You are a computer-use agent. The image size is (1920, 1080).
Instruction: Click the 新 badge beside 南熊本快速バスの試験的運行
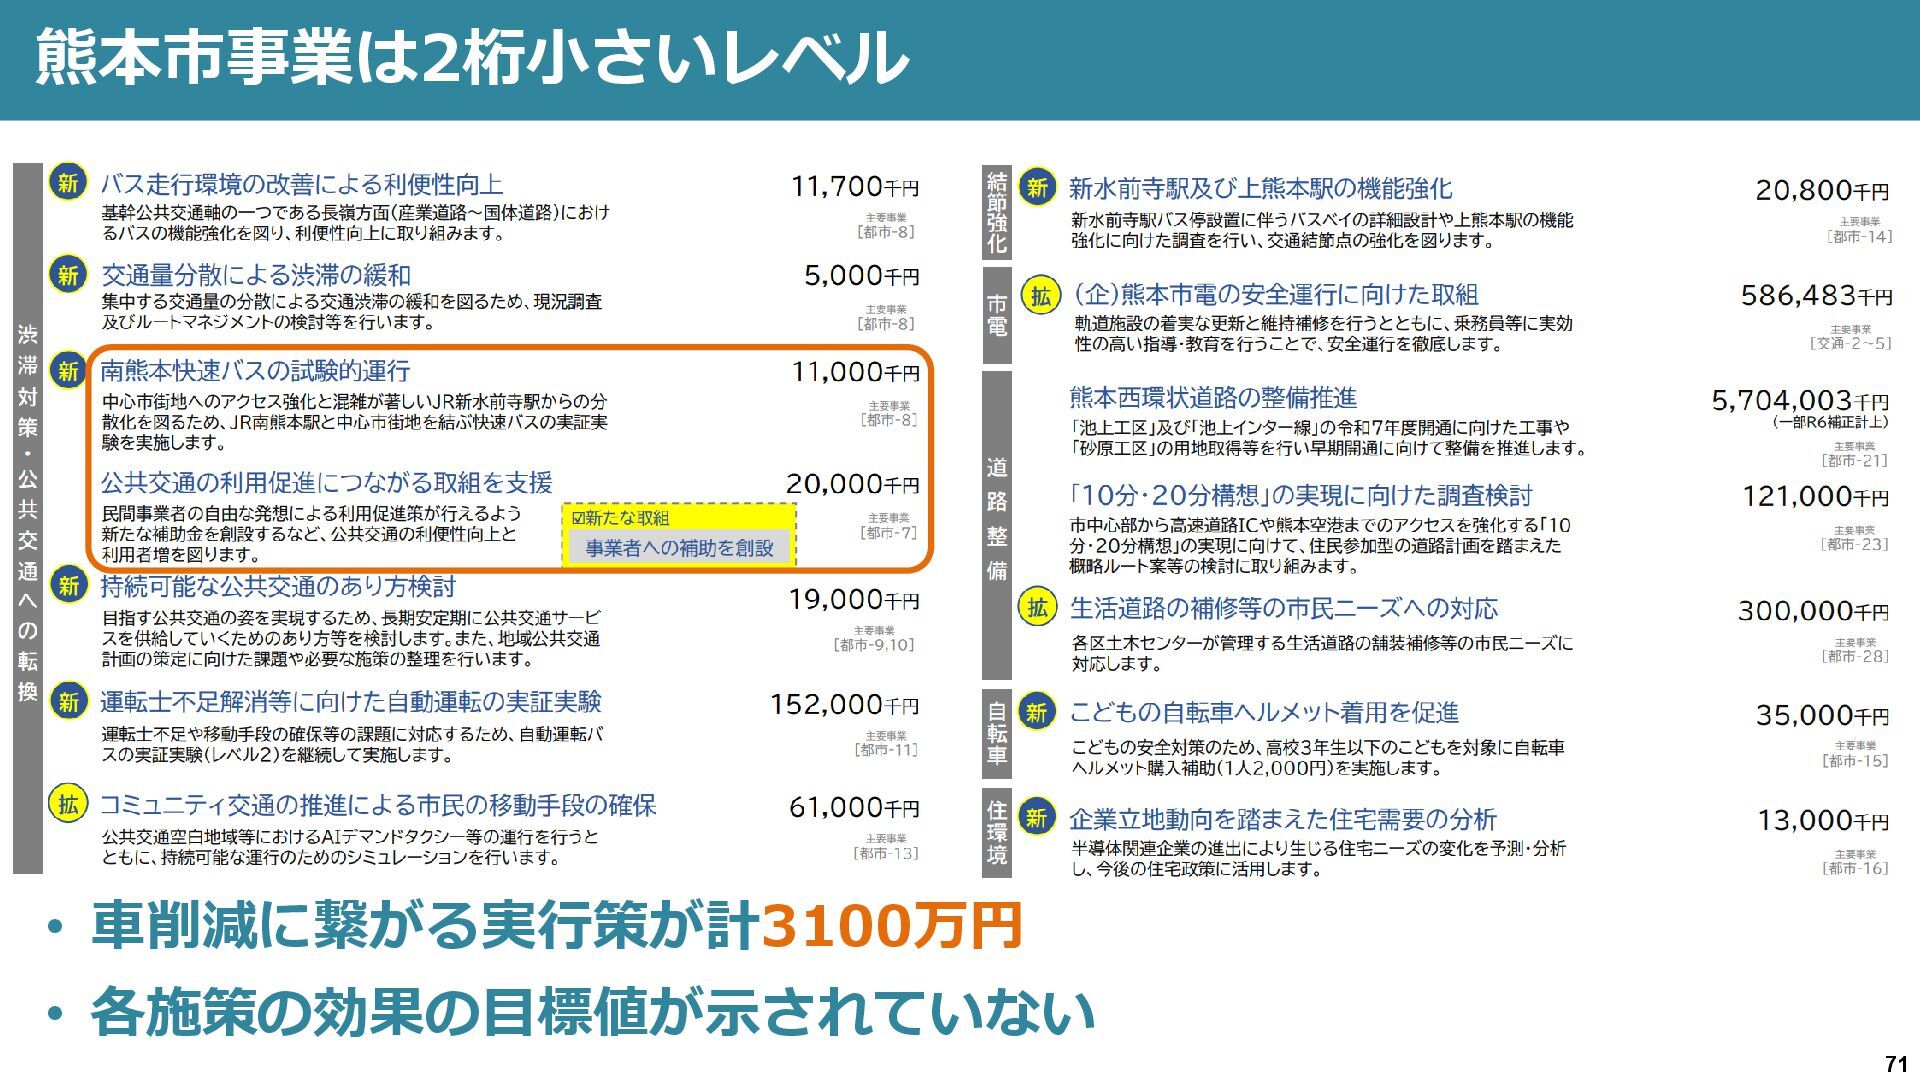(x=67, y=371)
